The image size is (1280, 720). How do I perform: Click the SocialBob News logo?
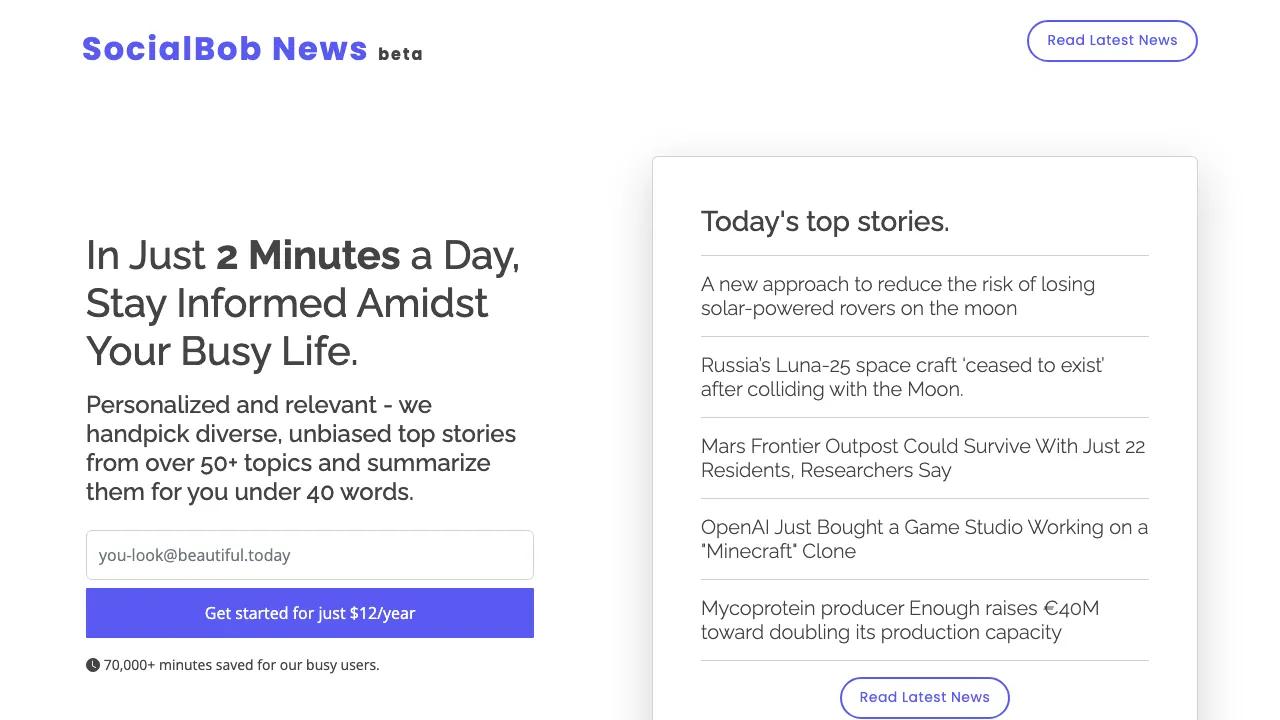(225, 49)
